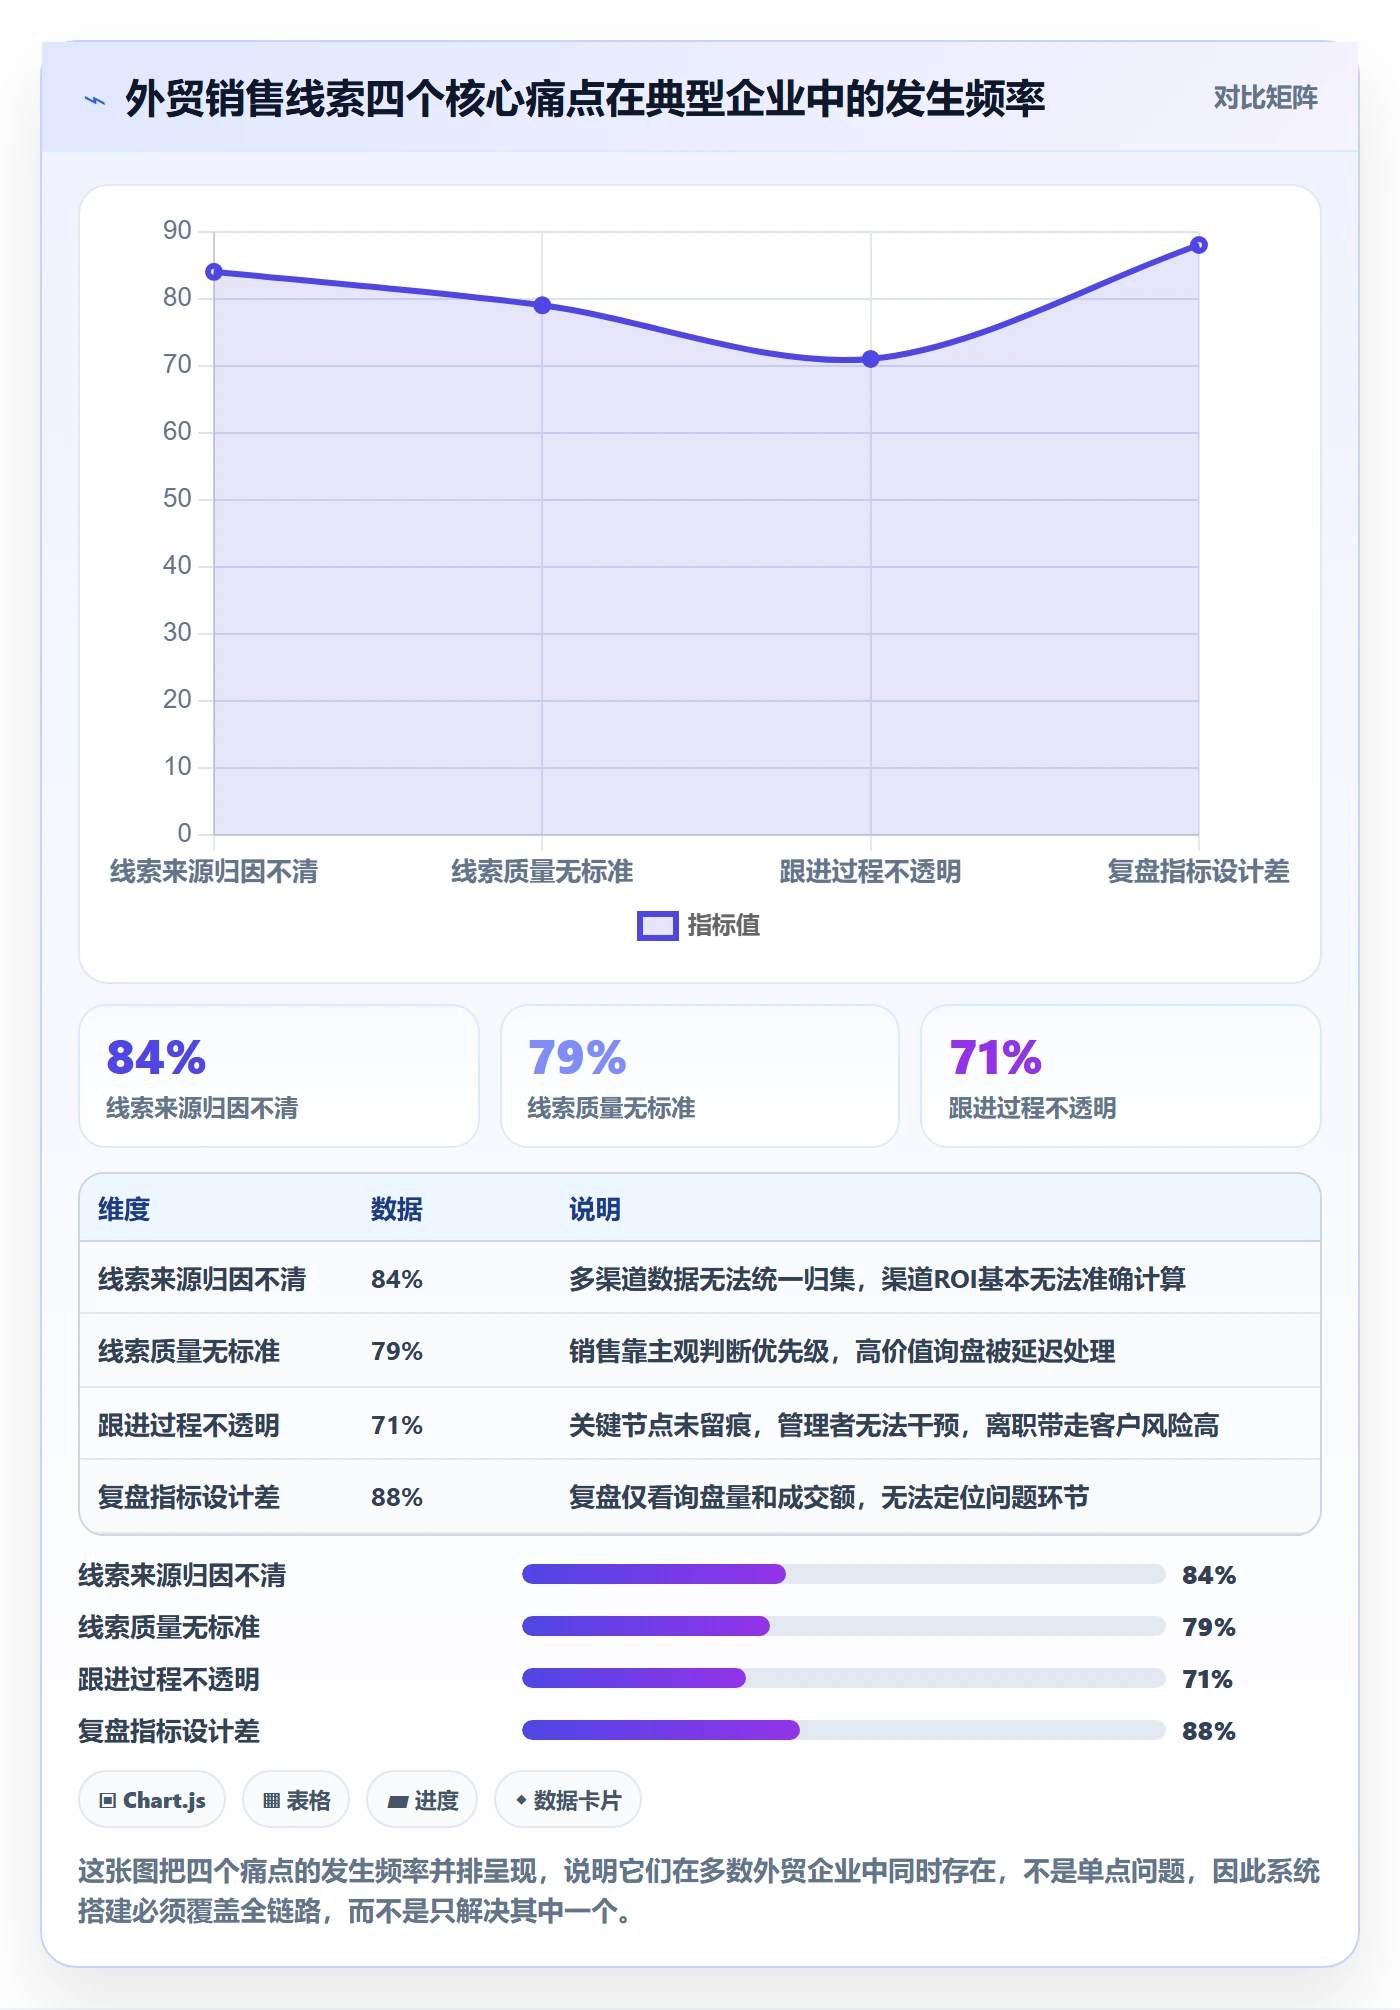Click the chart data point for 跟进过程不透明
This screenshot has width=1400, height=2010.
(870, 359)
